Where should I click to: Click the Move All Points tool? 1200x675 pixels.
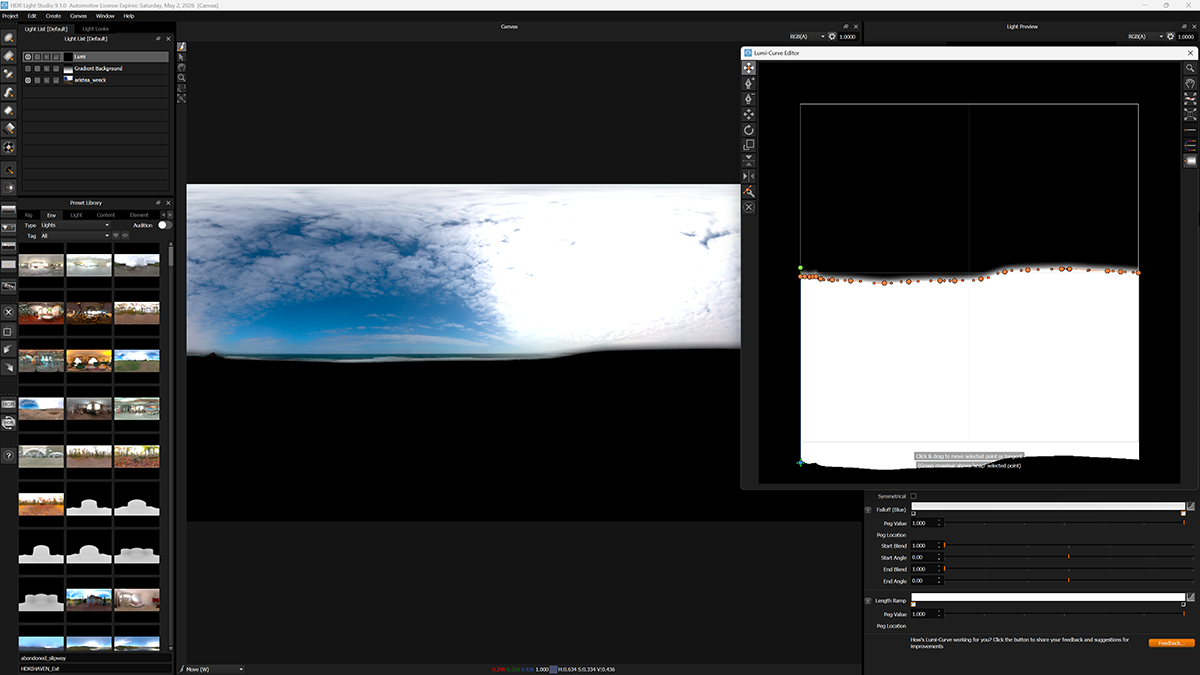pos(748,114)
